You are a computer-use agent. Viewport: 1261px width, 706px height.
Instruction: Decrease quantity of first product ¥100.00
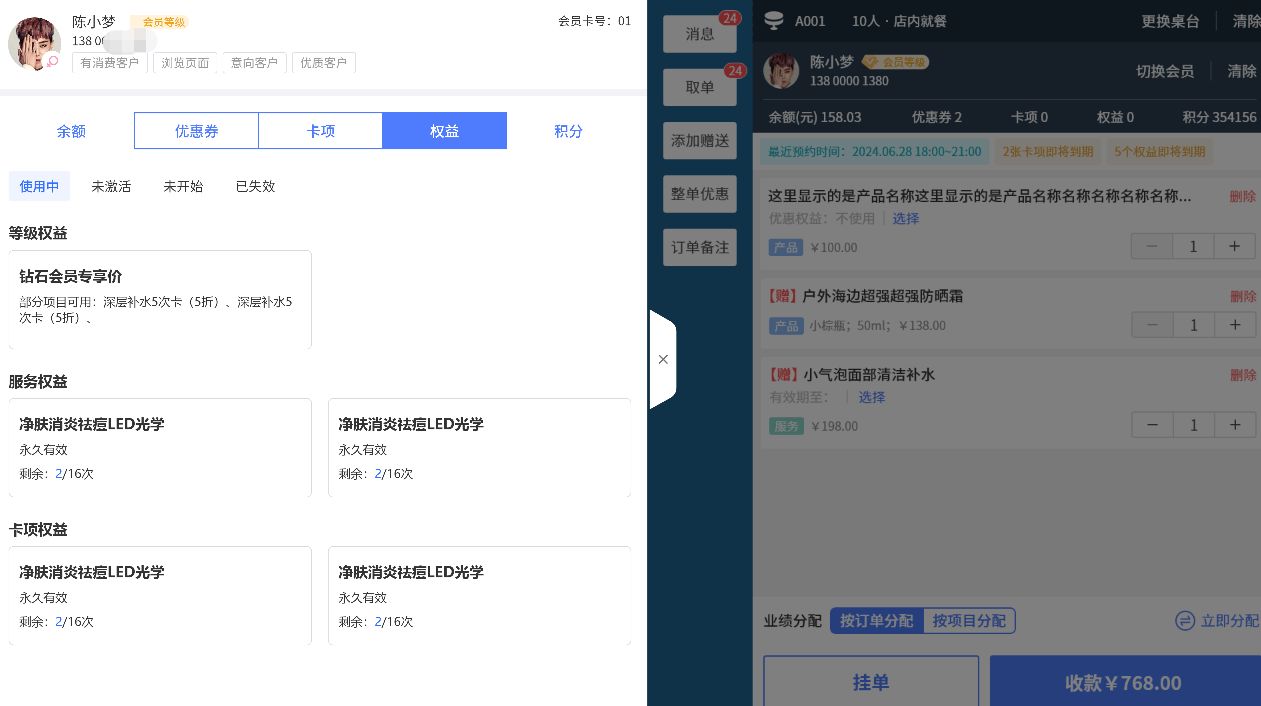(x=1152, y=246)
